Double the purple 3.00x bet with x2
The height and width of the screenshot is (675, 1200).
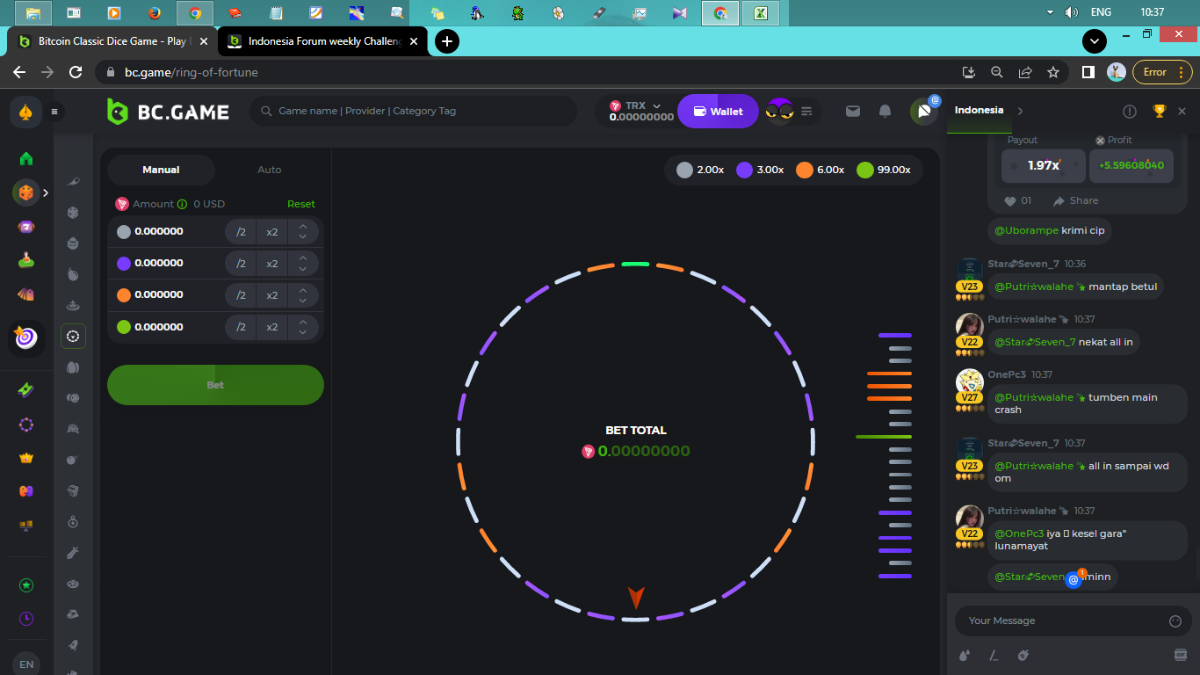click(x=271, y=264)
